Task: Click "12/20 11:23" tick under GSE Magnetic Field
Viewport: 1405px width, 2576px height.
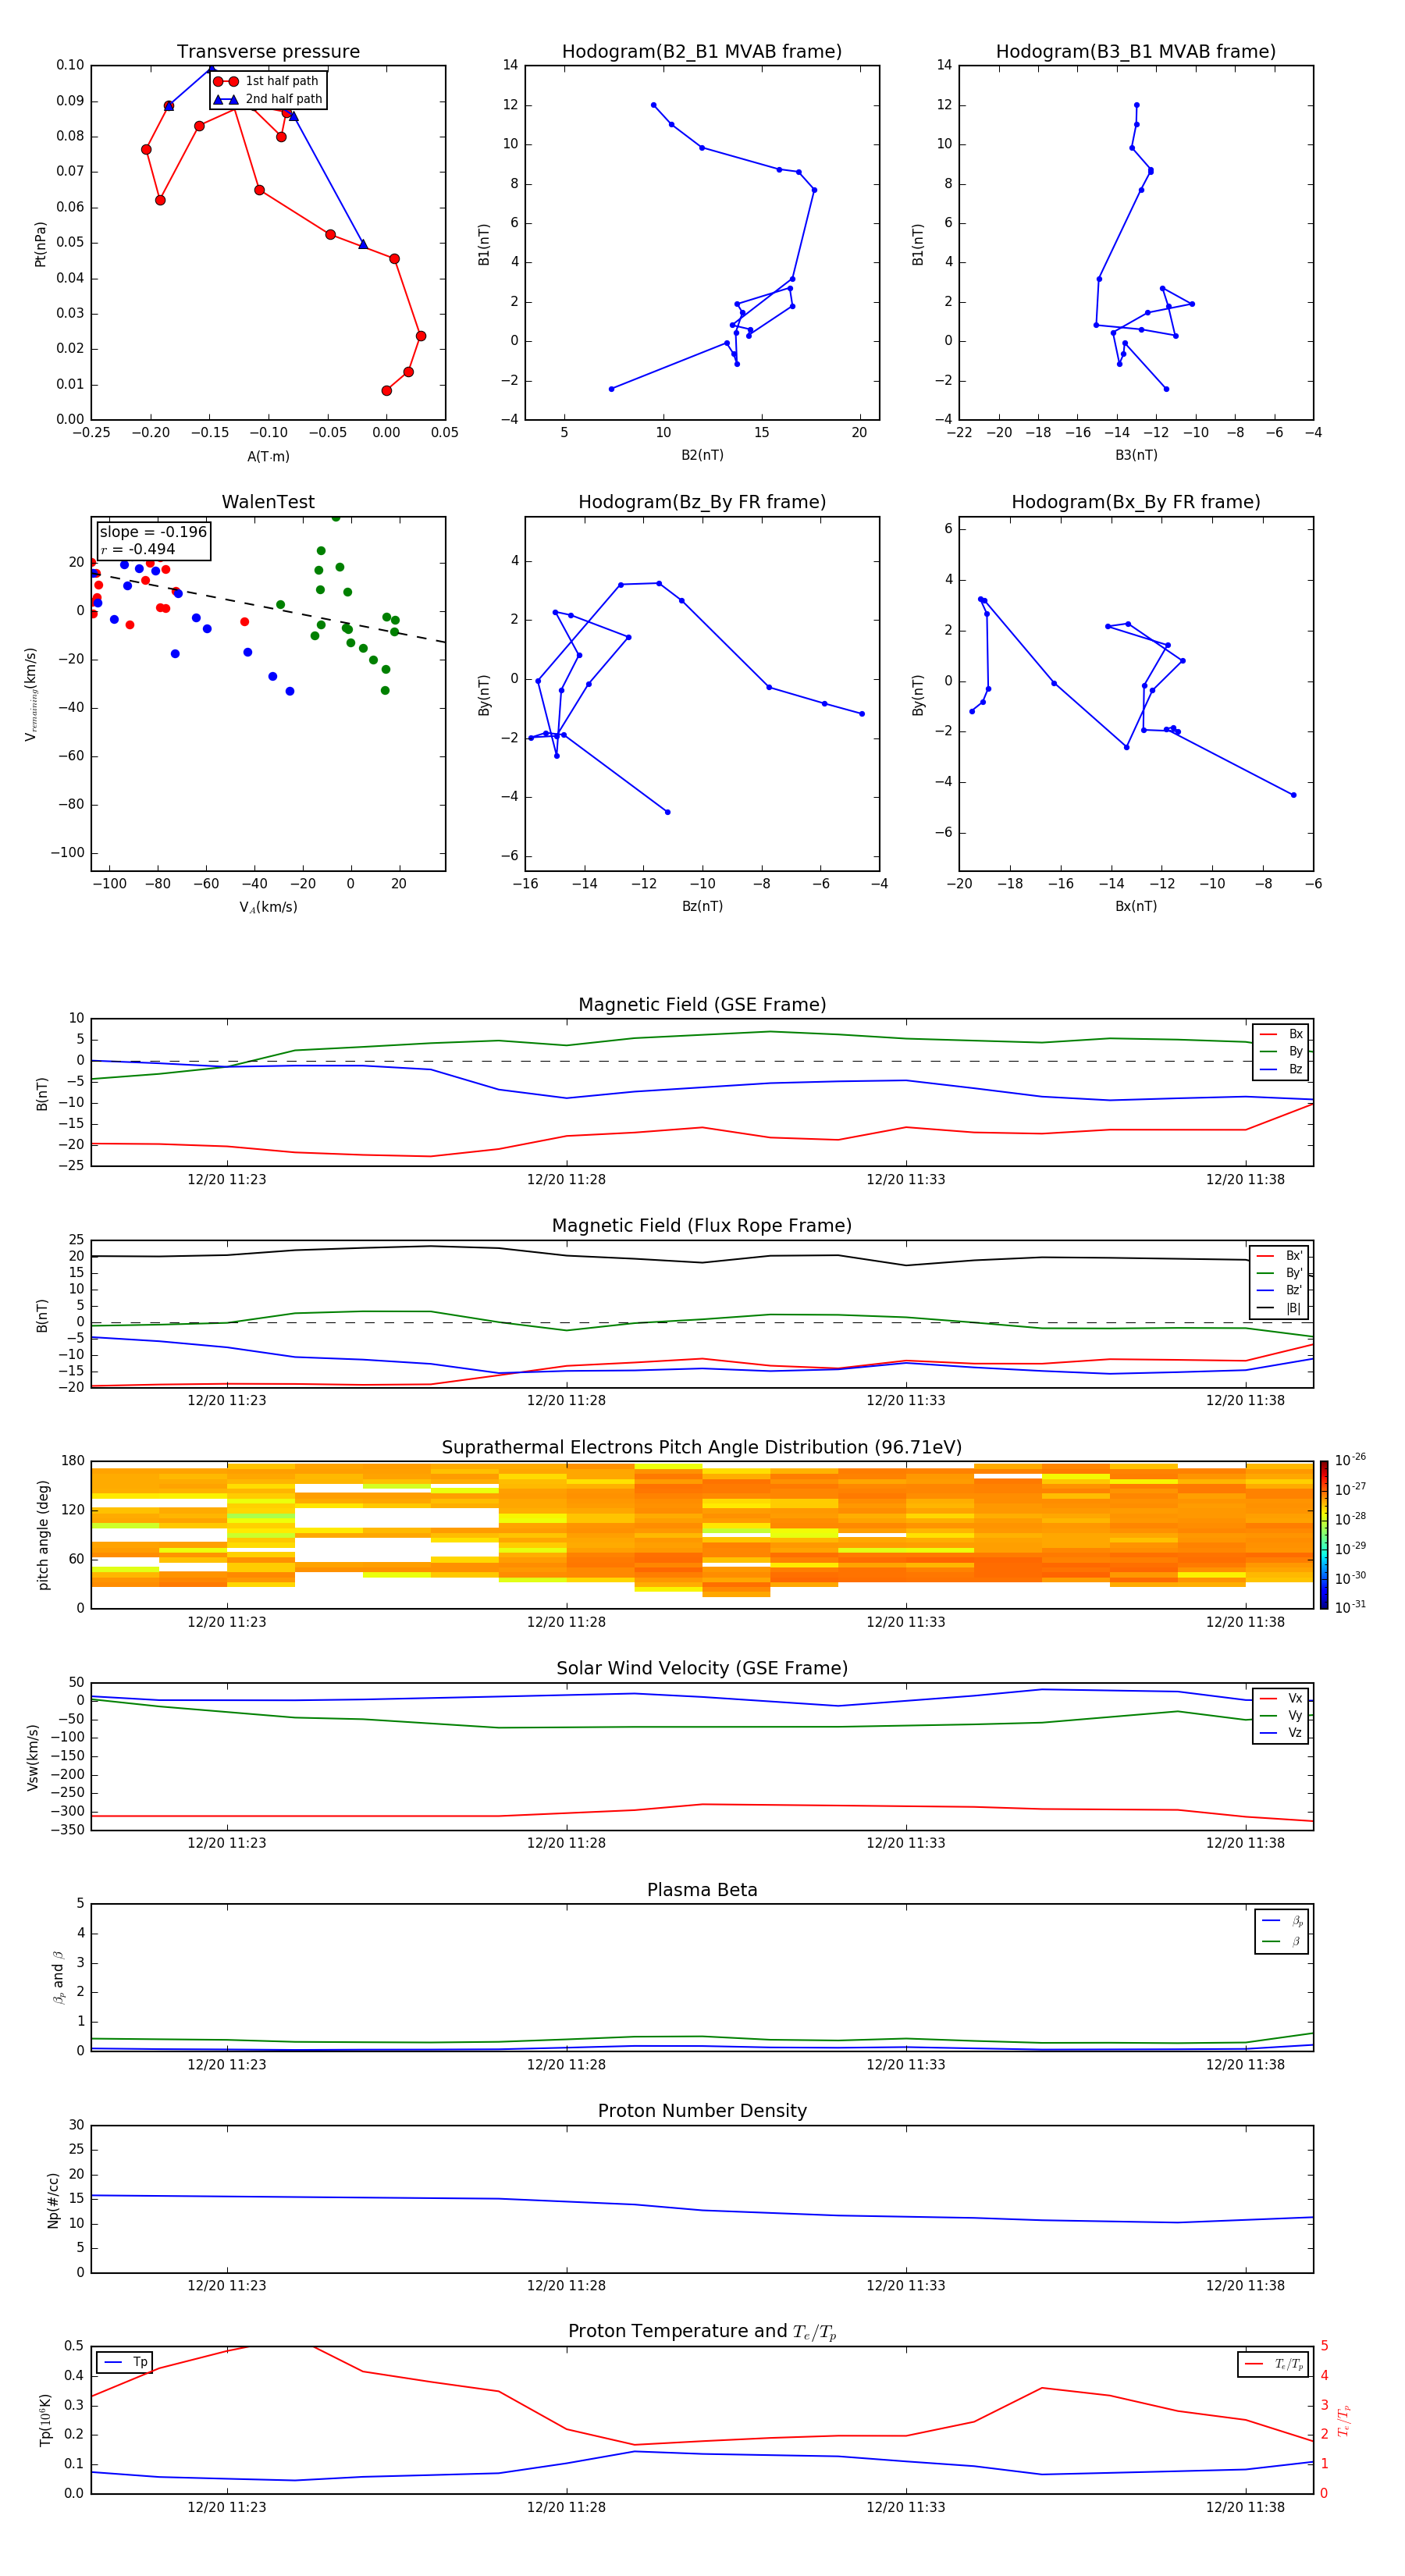Action: 227,1179
